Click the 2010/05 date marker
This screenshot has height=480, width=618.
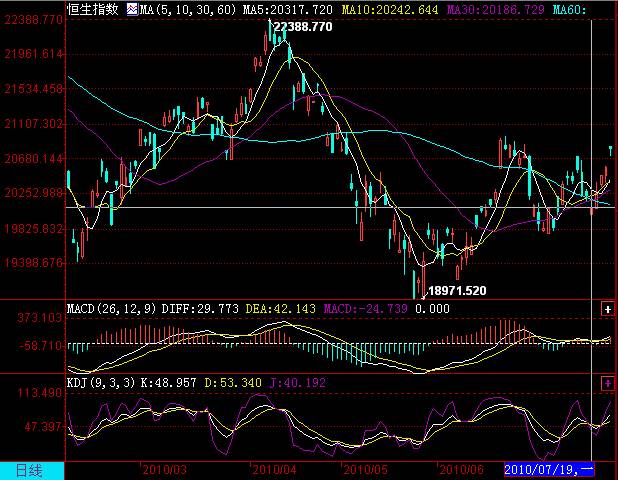point(365,470)
